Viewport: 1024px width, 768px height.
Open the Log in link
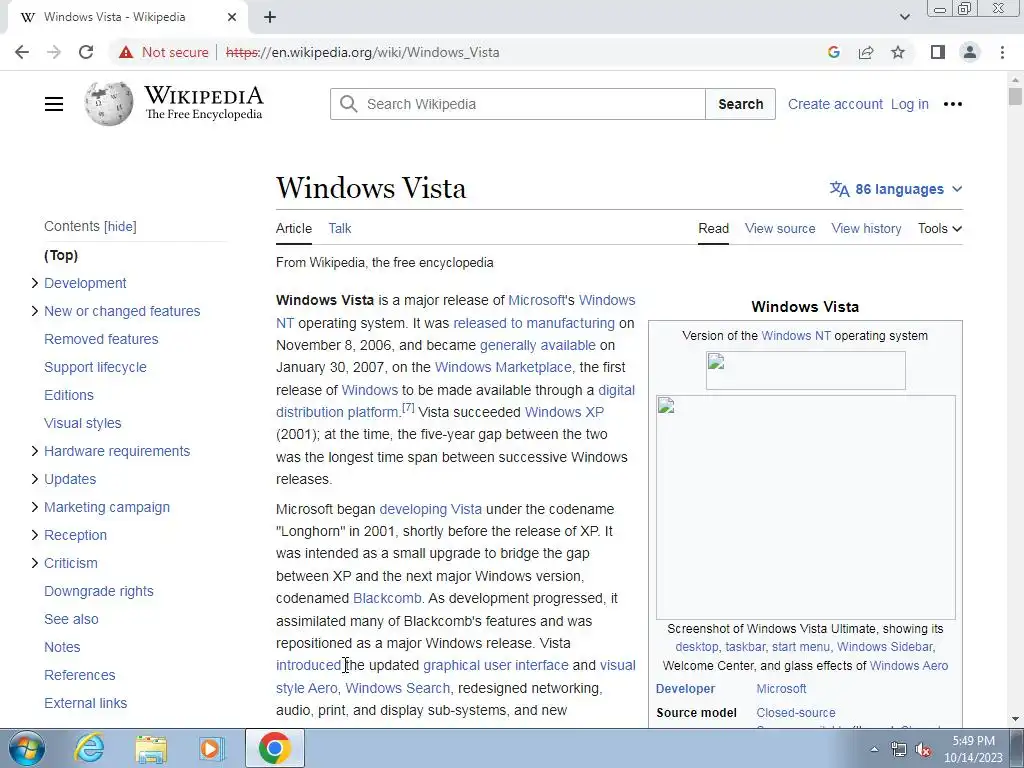(910, 104)
